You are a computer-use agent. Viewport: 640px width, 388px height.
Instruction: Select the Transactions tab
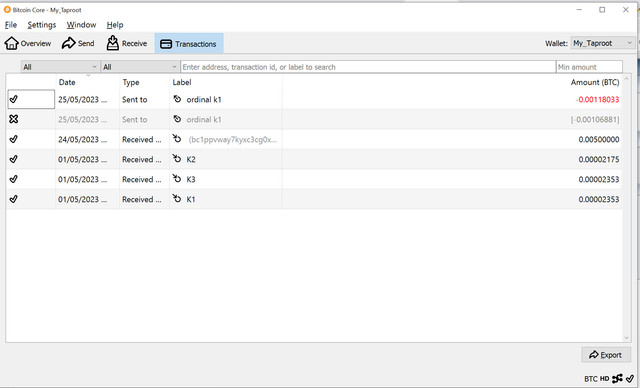coord(189,44)
